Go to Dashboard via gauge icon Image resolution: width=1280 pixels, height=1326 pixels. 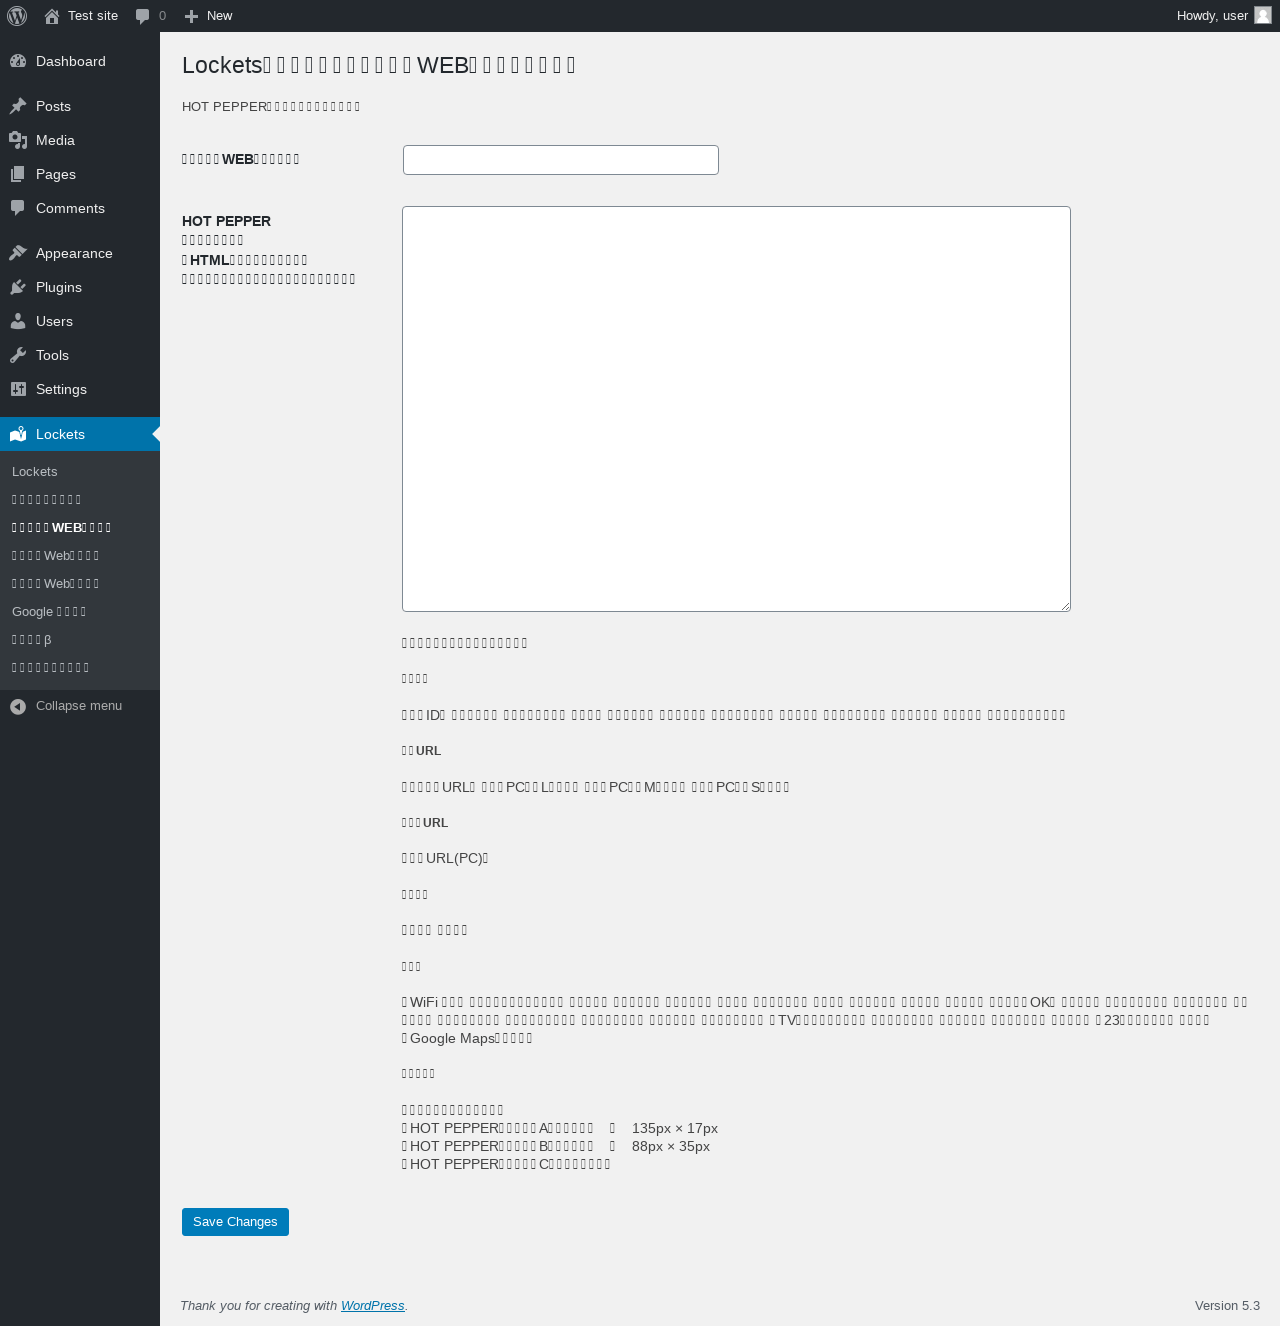(x=18, y=61)
